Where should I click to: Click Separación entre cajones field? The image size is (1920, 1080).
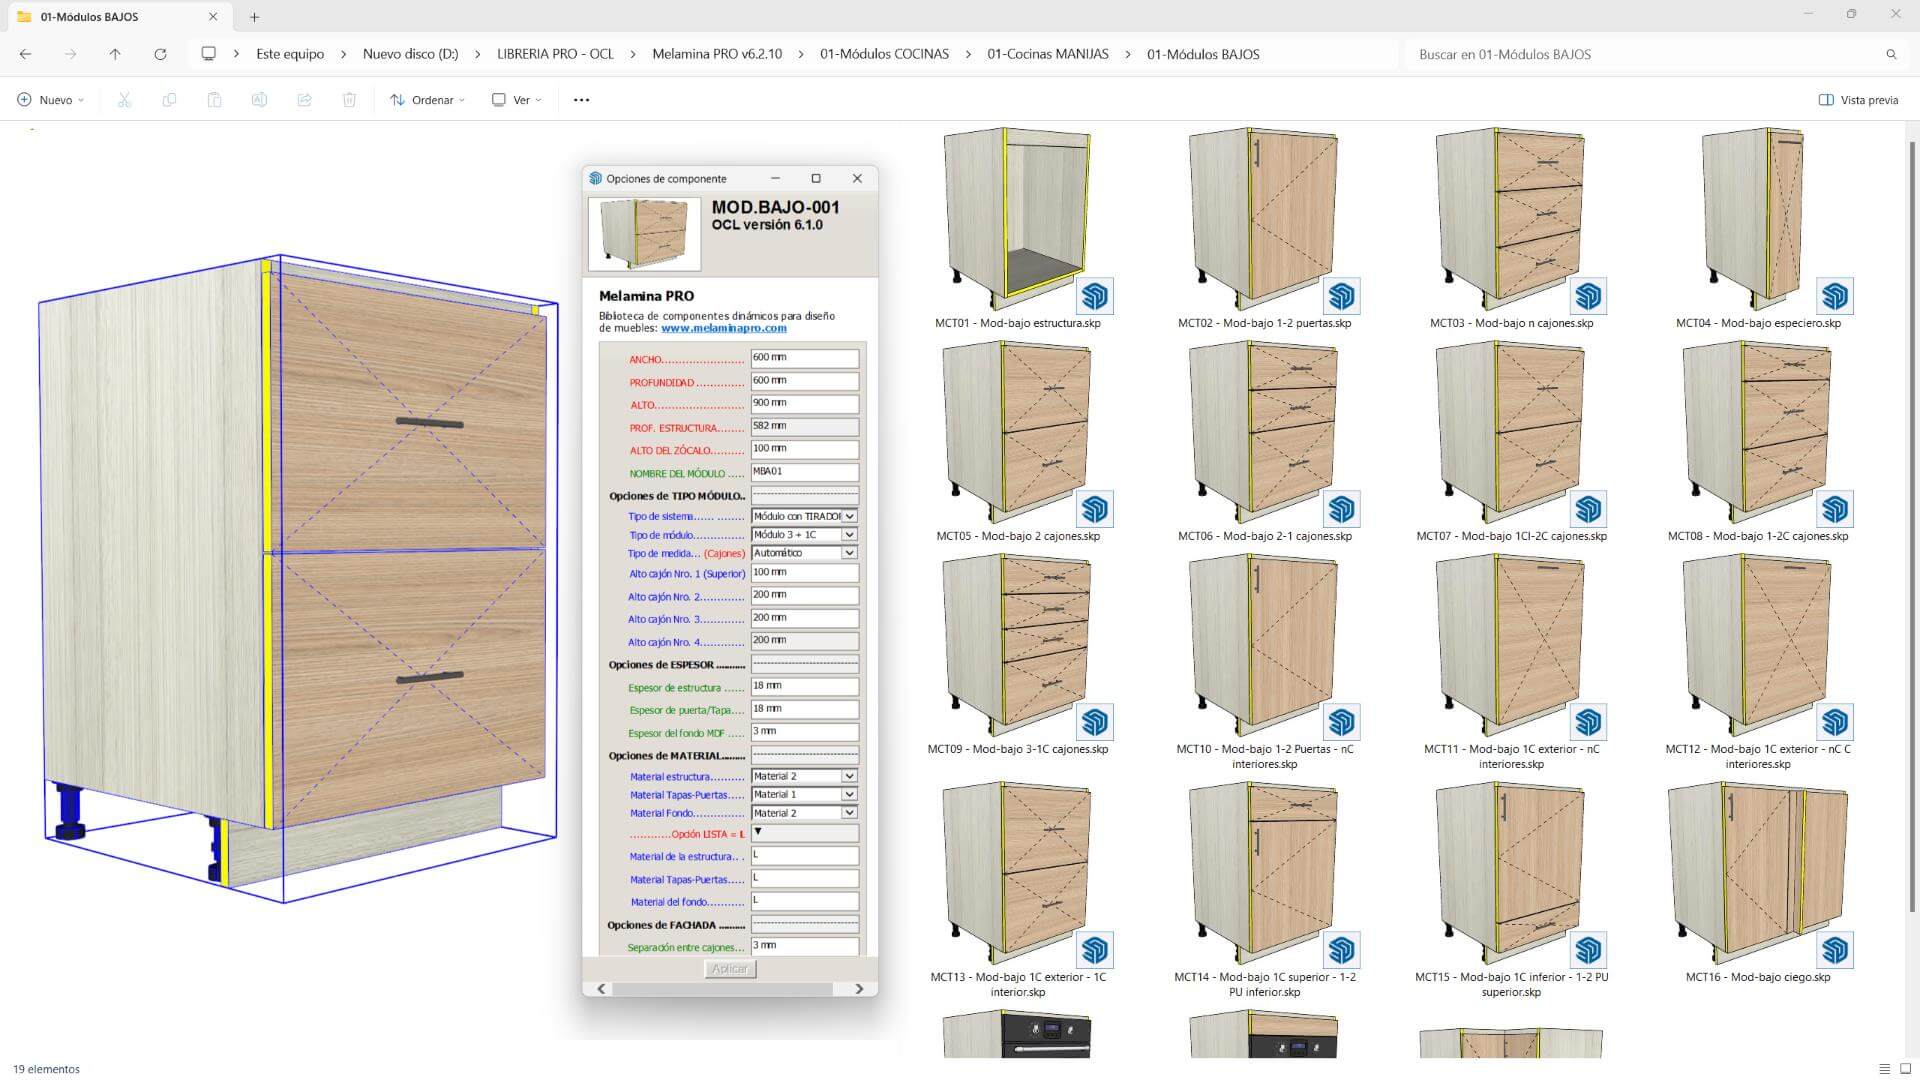[x=804, y=946]
